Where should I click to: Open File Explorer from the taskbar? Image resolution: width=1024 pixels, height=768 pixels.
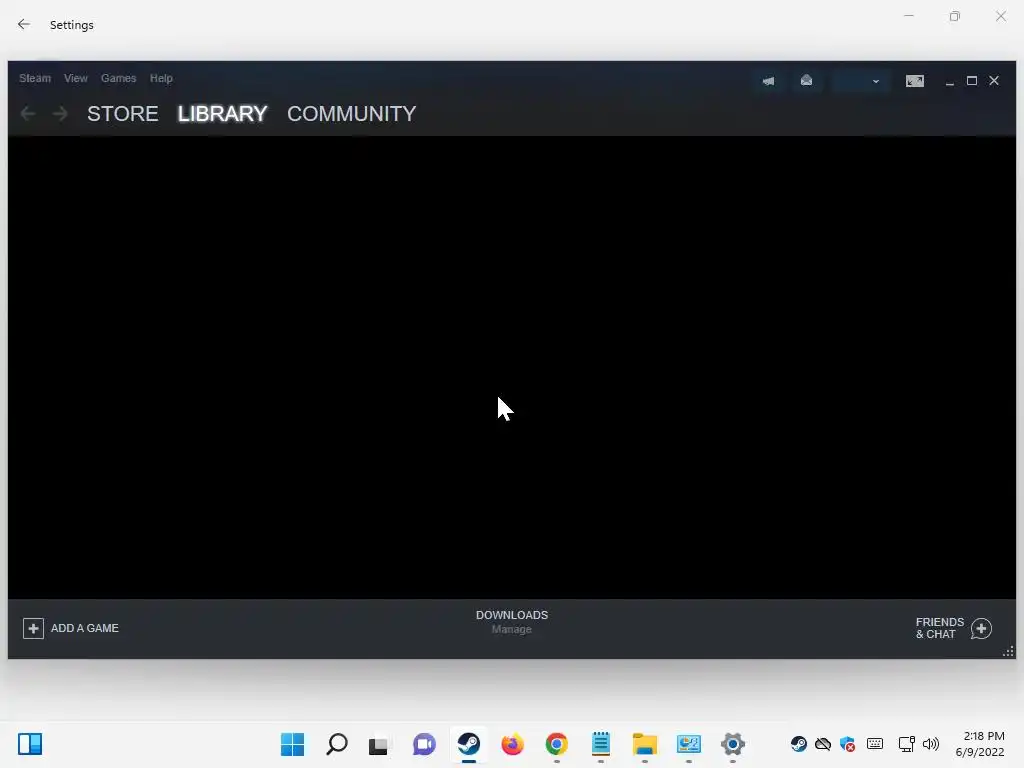point(645,744)
